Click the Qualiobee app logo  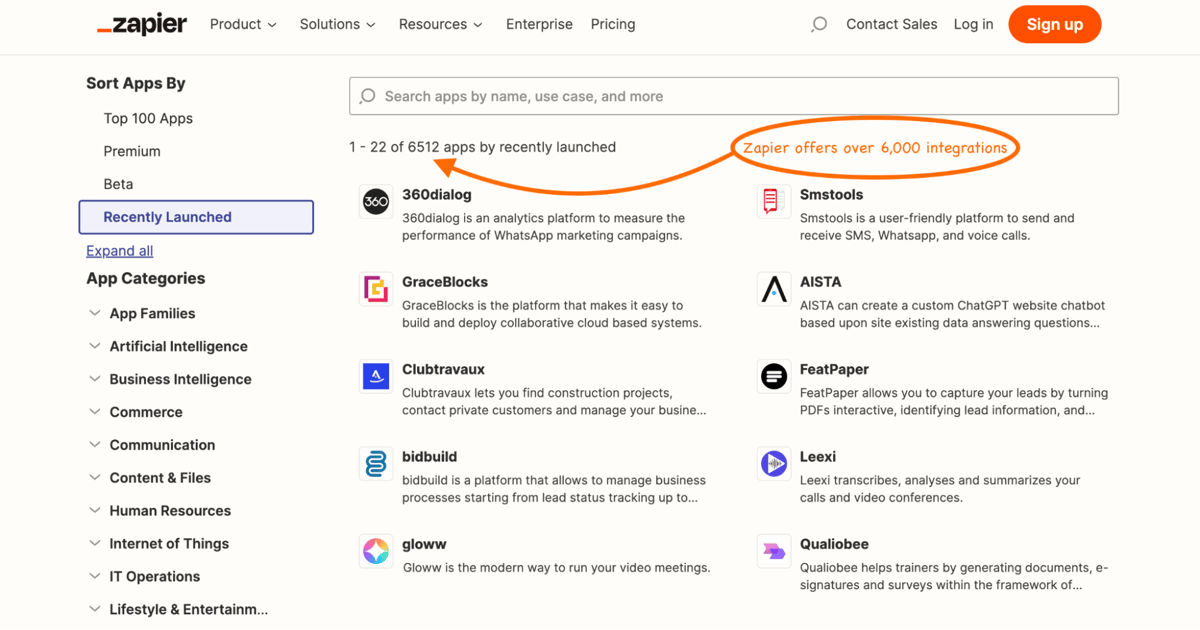point(774,551)
